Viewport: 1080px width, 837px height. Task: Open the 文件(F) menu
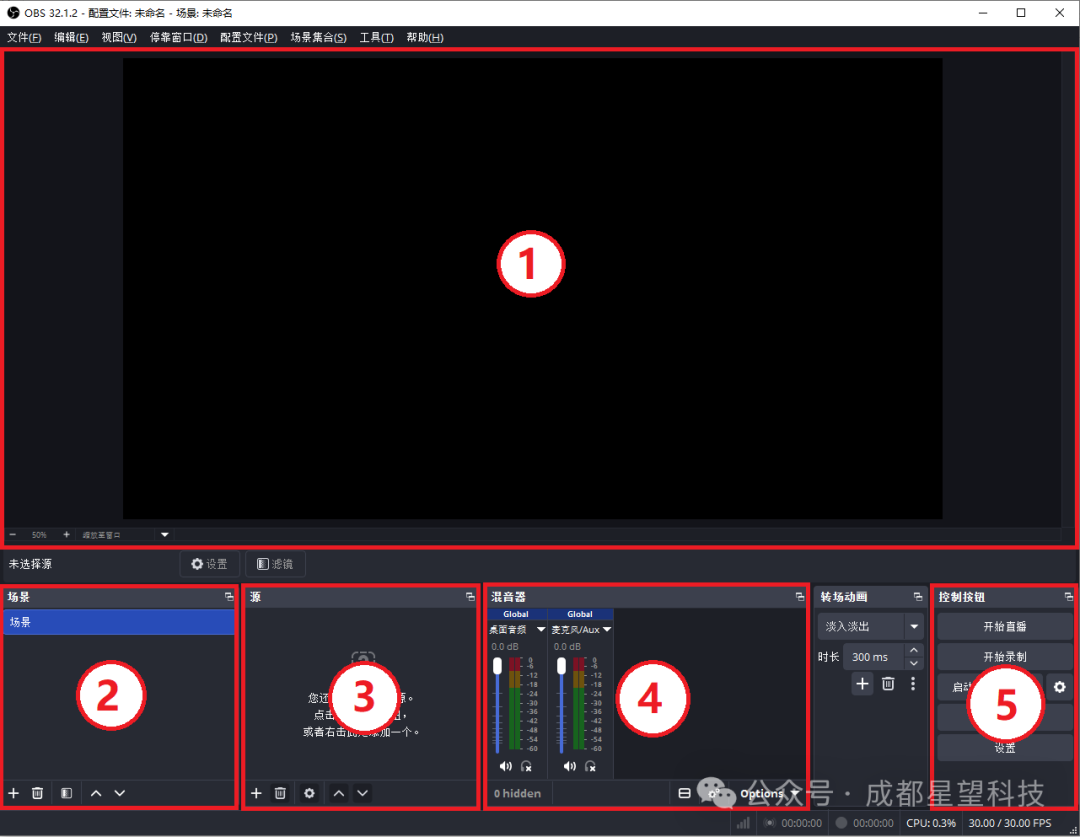point(24,37)
